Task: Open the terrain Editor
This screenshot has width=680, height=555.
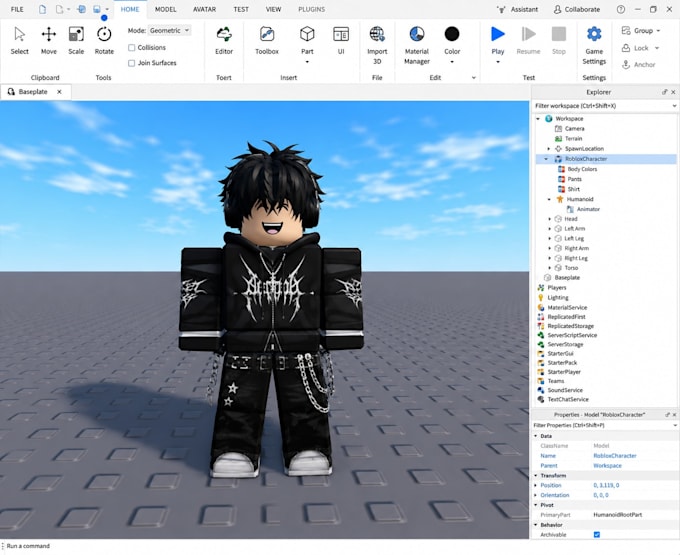Action: [x=224, y=41]
